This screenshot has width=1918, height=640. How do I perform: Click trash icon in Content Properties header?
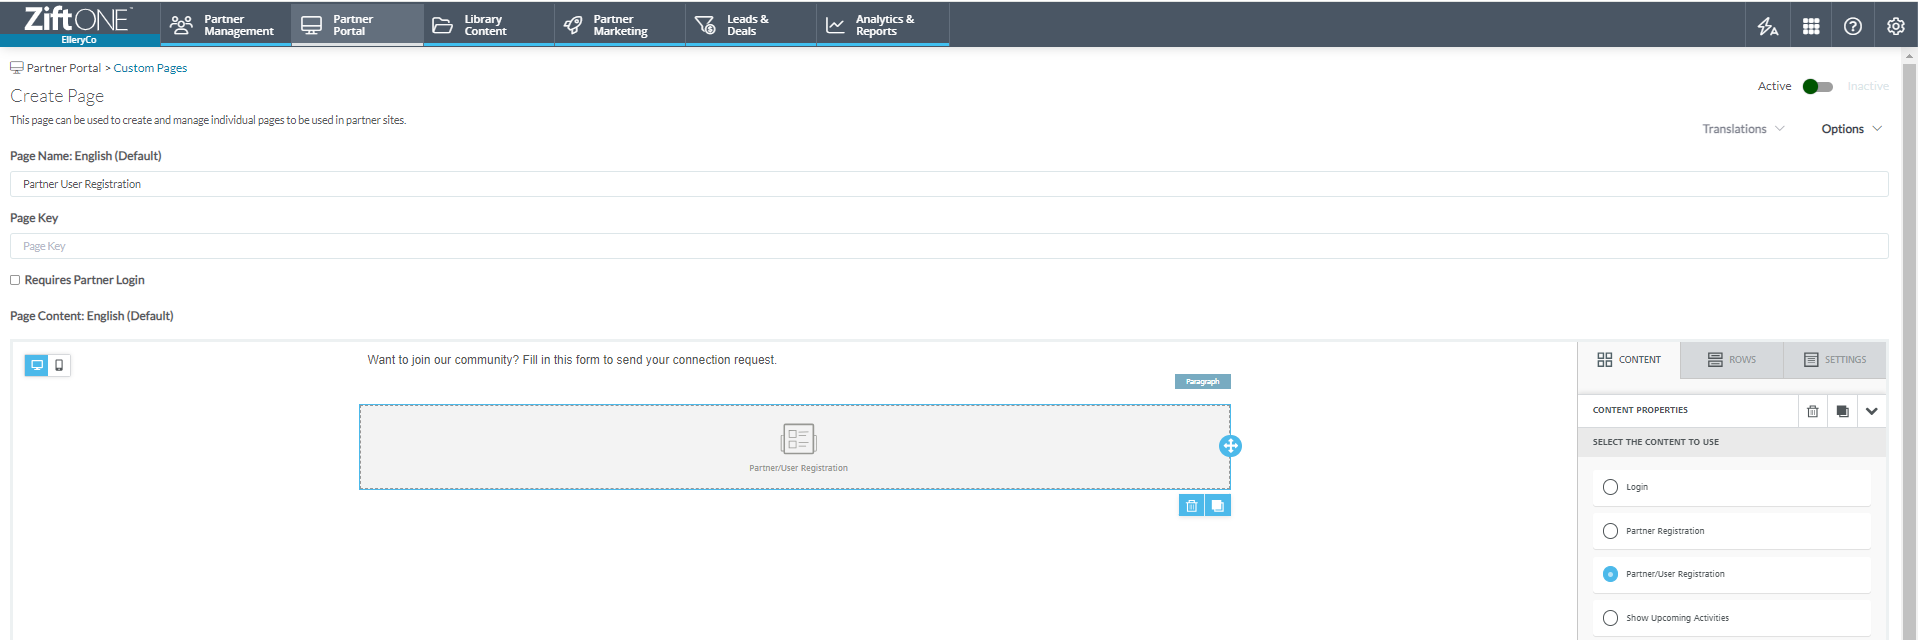tap(1812, 411)
